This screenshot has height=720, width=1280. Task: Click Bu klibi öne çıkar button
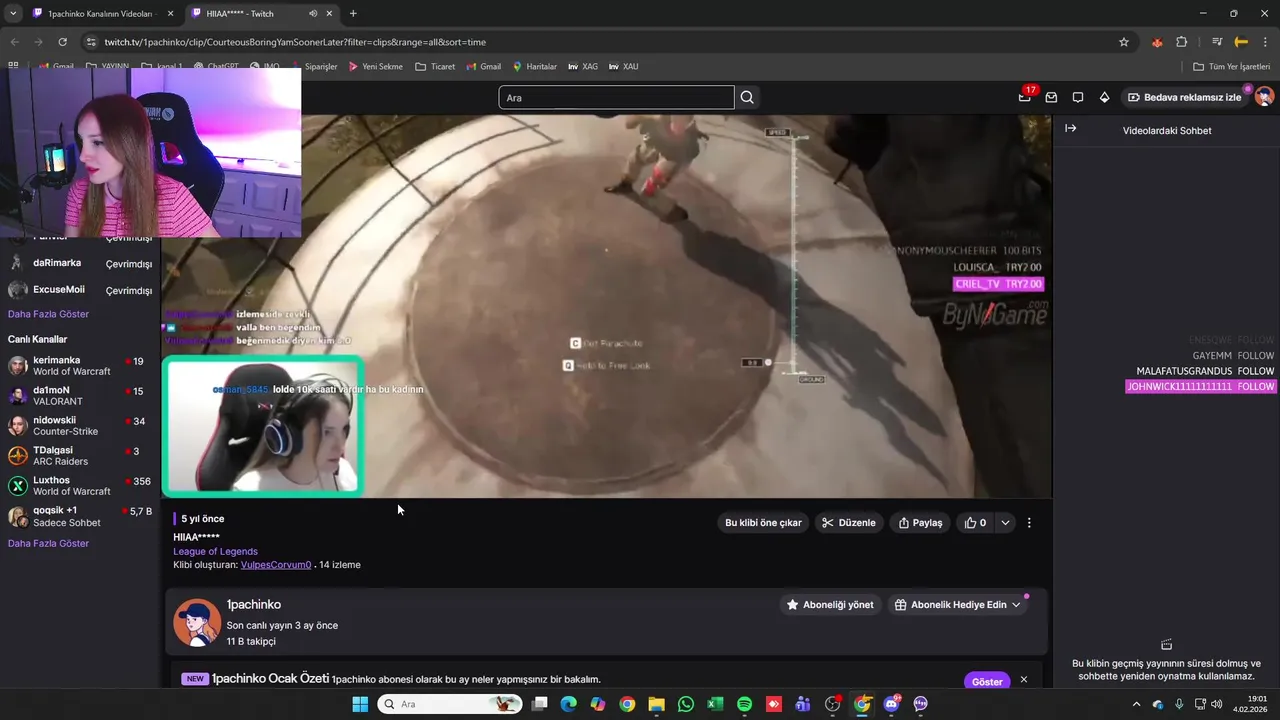[x=763, y=523]
